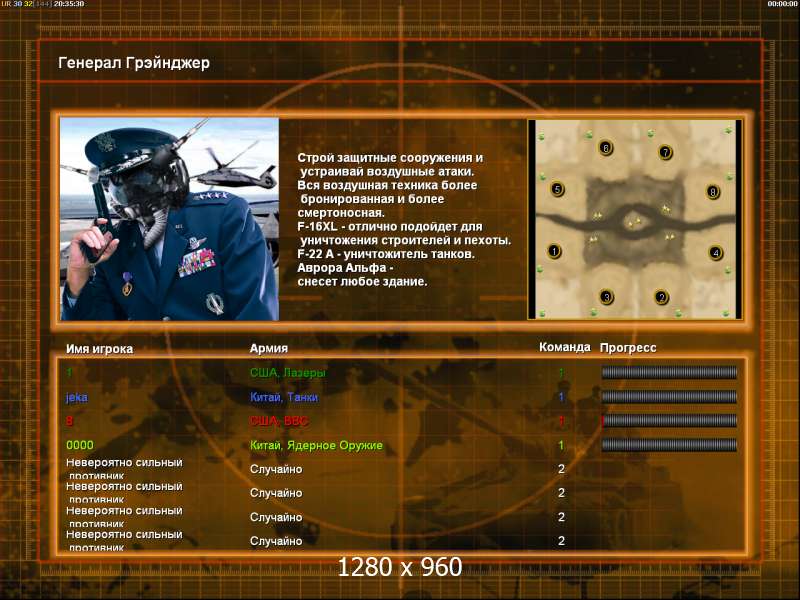Click the line 'снесет любое здание.'
Viewport: 800px width, 600px height.
click(362, 282)
